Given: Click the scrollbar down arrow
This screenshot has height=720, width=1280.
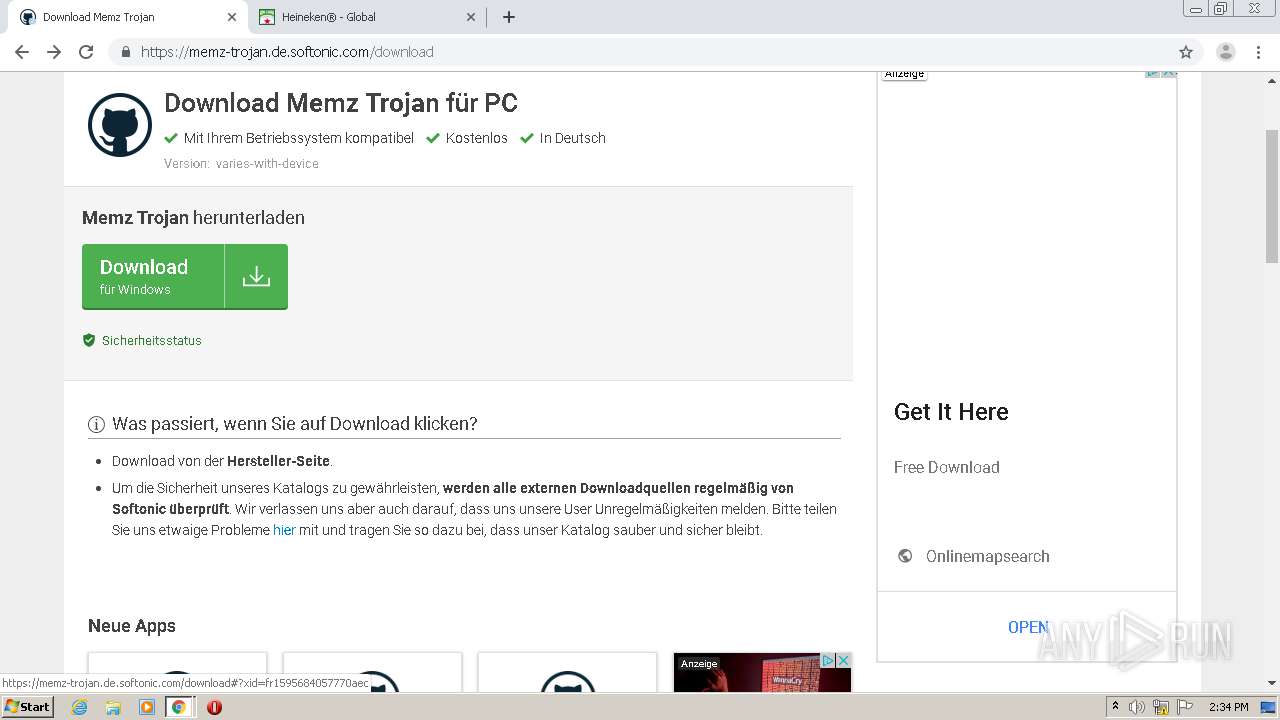Looking at the screenshot, I should pyautogui.click(x=1271, y=683).
